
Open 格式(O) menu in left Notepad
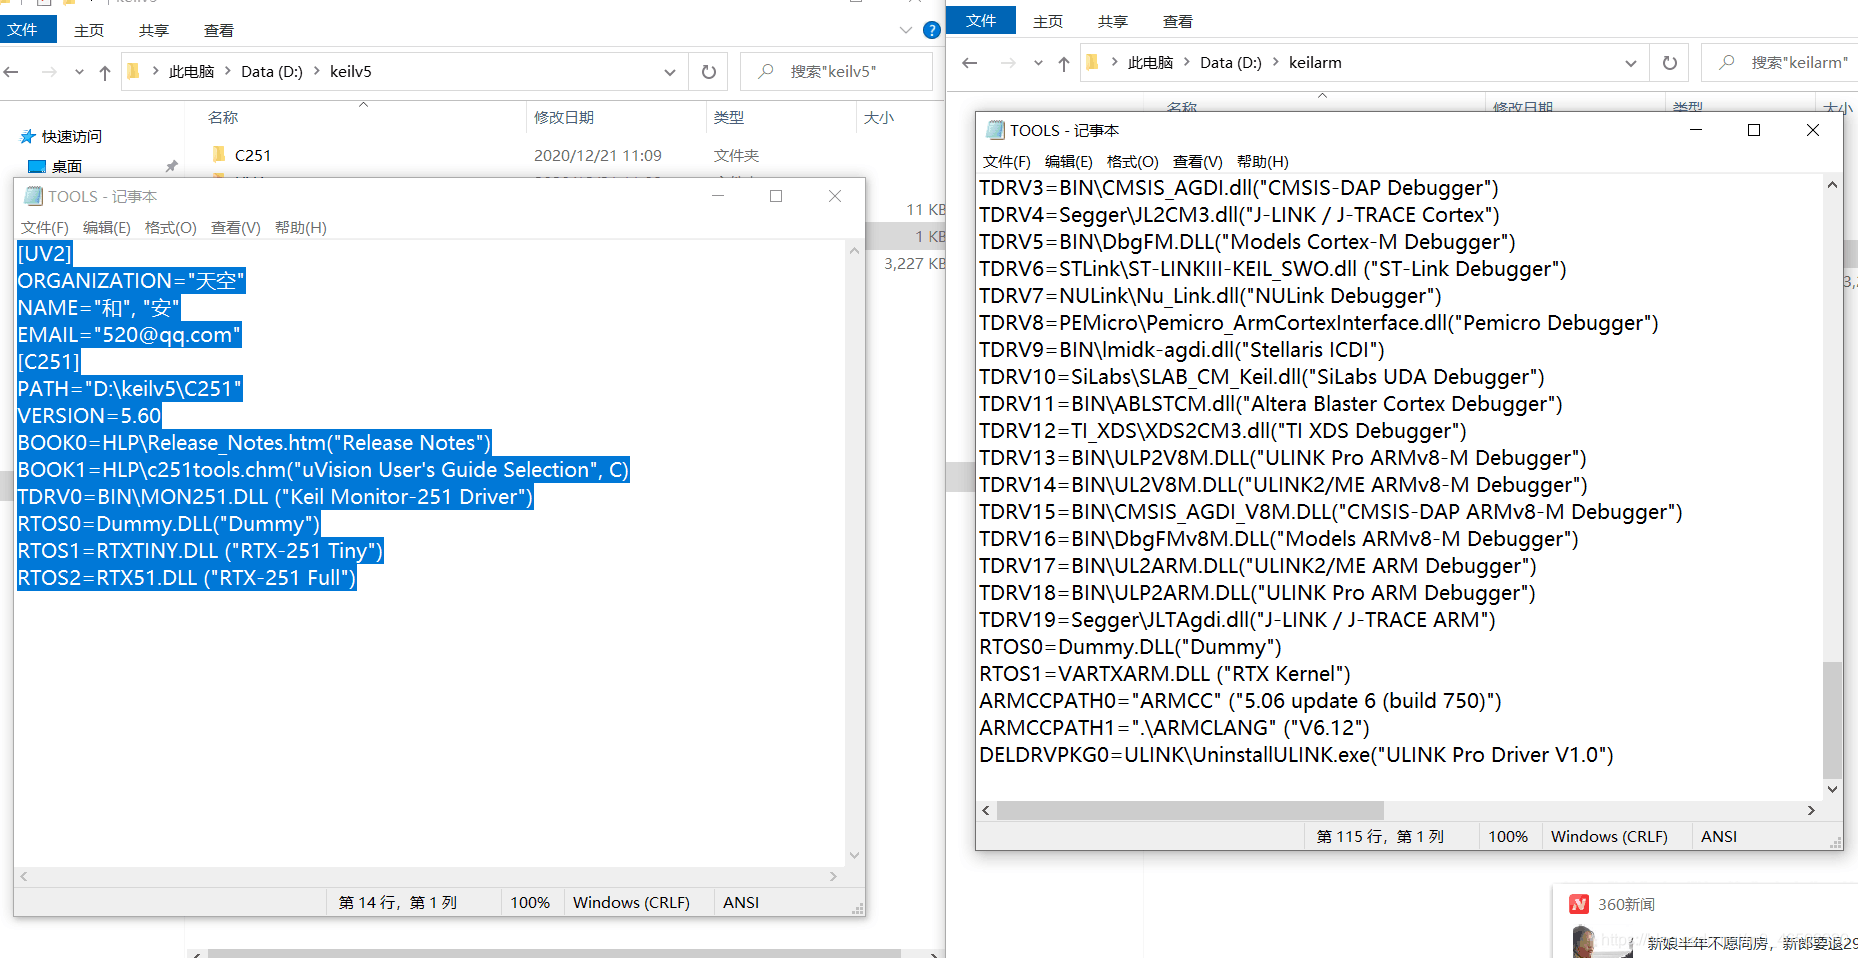tap(171, 228)
